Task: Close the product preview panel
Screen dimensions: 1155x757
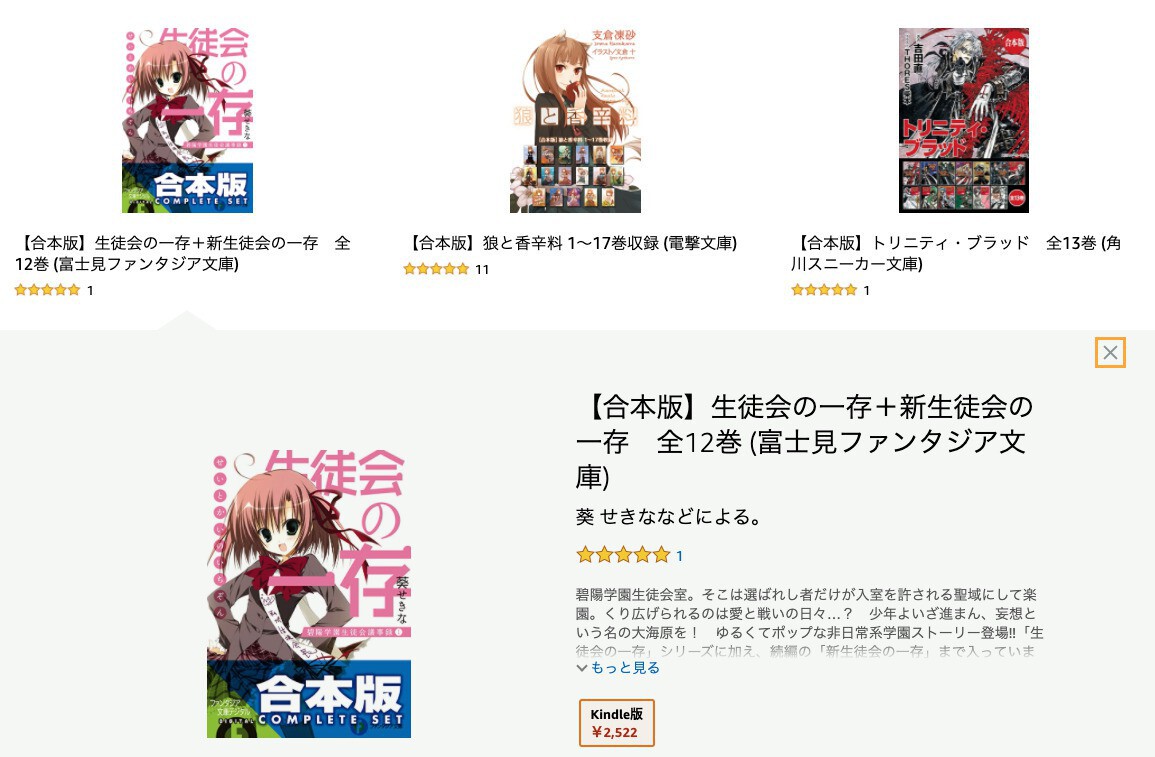Action: coord(1110,353)
